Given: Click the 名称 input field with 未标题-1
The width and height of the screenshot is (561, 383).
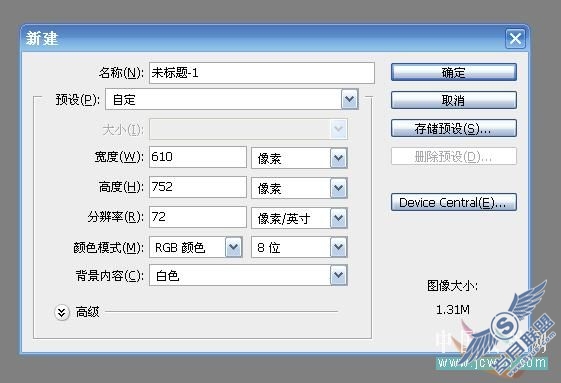Looking at the screenshot, I should pos(262,73).
